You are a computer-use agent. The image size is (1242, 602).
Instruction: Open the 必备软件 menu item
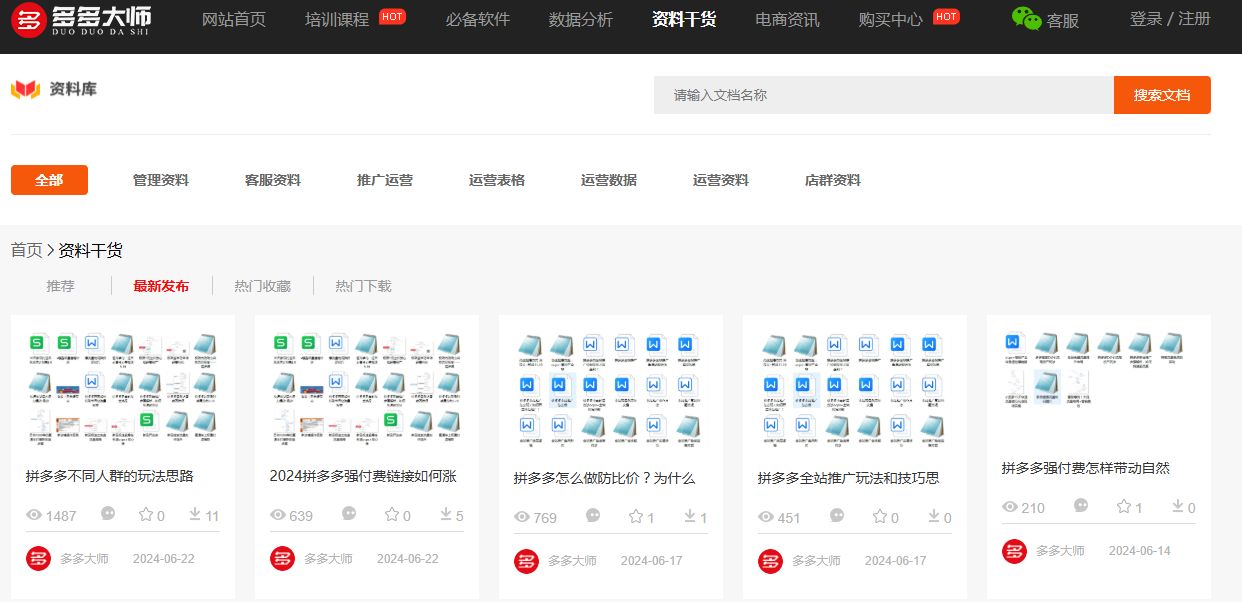tap(478, 19)
